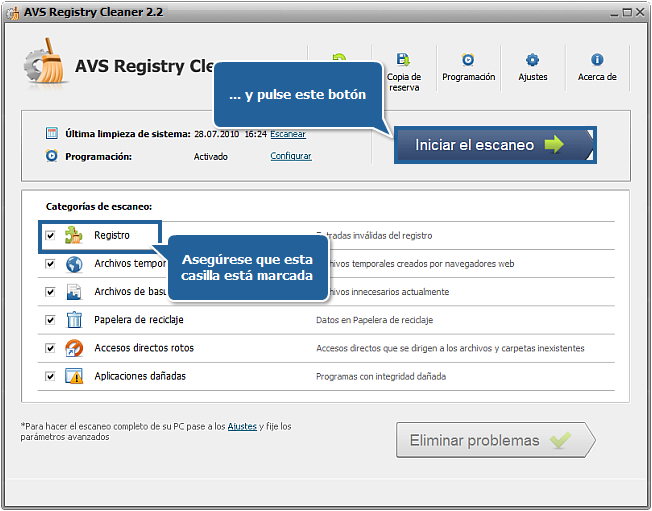Toggle the Aplicaciones dañadas checkbox
652x511 pixels.
(50, 376)
